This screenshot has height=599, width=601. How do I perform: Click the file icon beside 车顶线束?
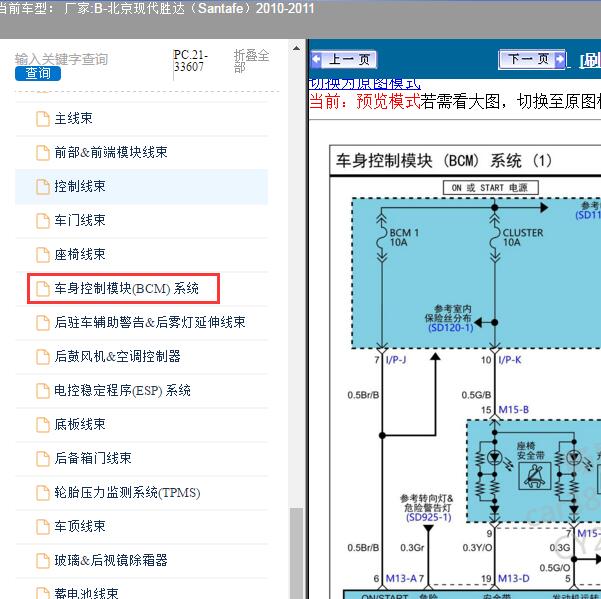[x=43, y=527]
